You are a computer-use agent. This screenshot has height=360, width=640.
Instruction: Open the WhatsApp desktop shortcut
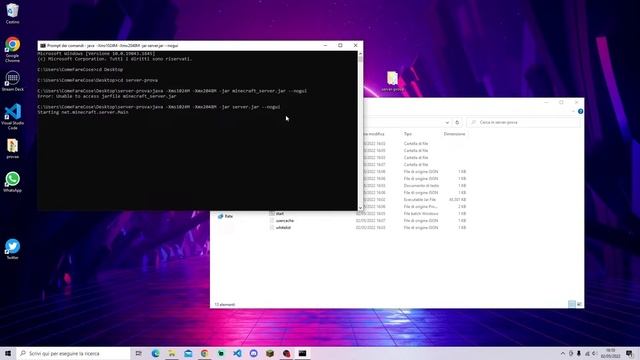pyautogui.click(x=12, y=182)
